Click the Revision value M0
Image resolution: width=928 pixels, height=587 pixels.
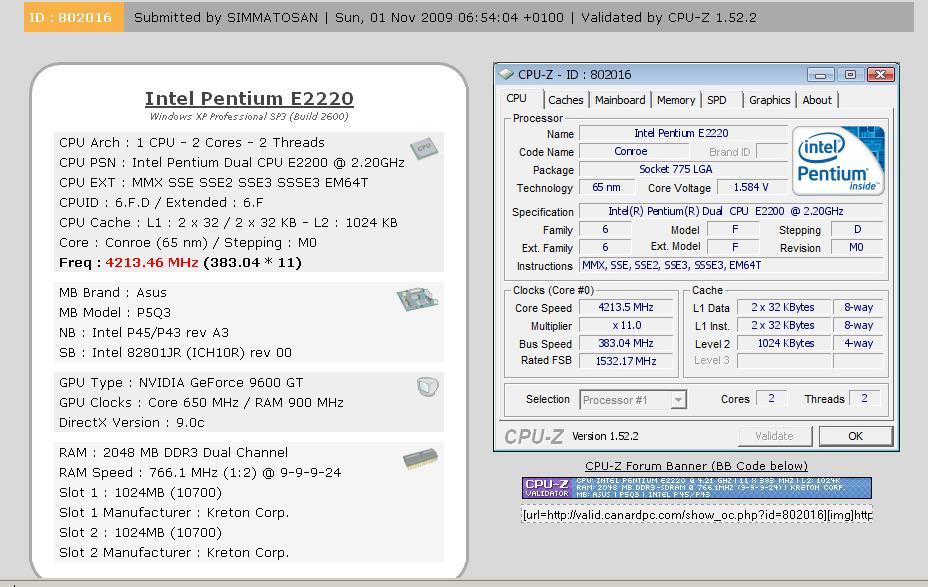[856, 247]
